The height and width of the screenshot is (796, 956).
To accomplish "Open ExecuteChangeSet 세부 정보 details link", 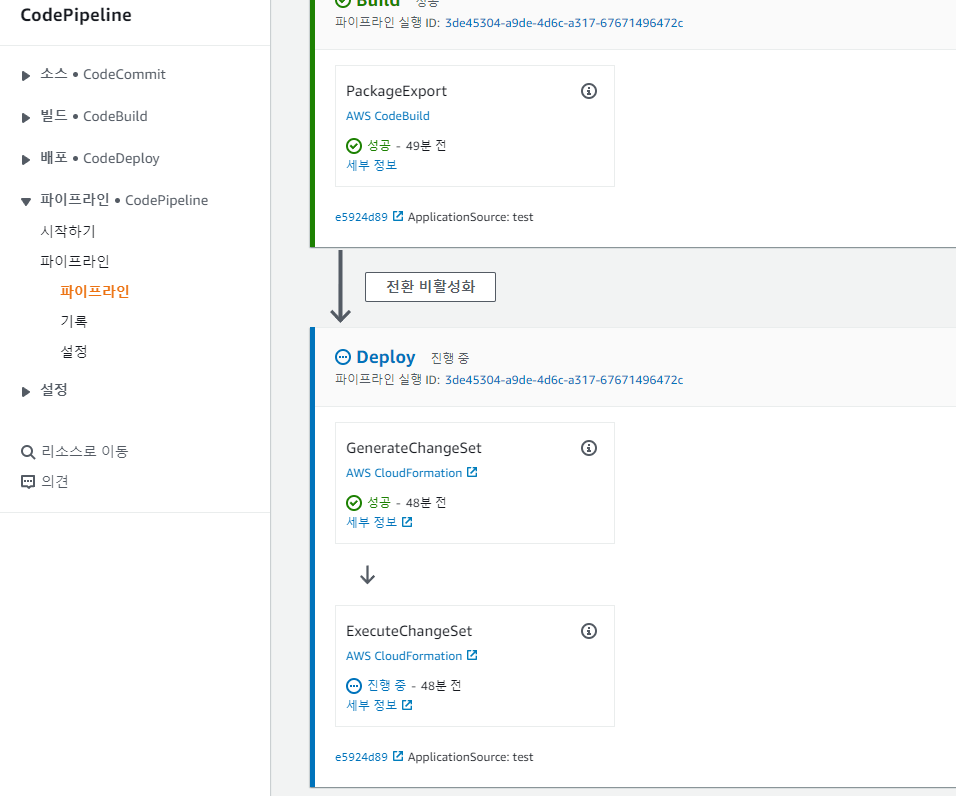I will click(371, 705).
